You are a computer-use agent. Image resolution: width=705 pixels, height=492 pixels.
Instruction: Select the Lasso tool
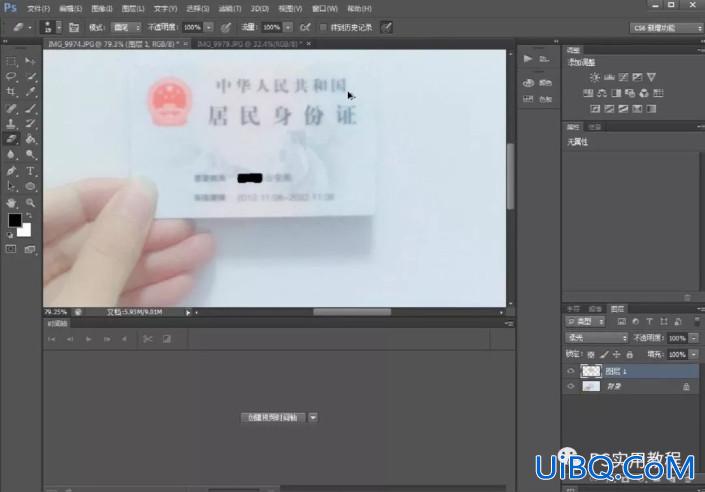pyautogui.click(x=11, y=76)
